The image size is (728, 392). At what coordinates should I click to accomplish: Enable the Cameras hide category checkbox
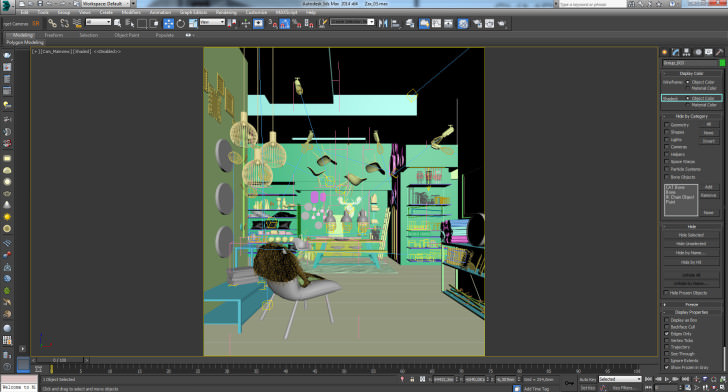click(667, 147)
